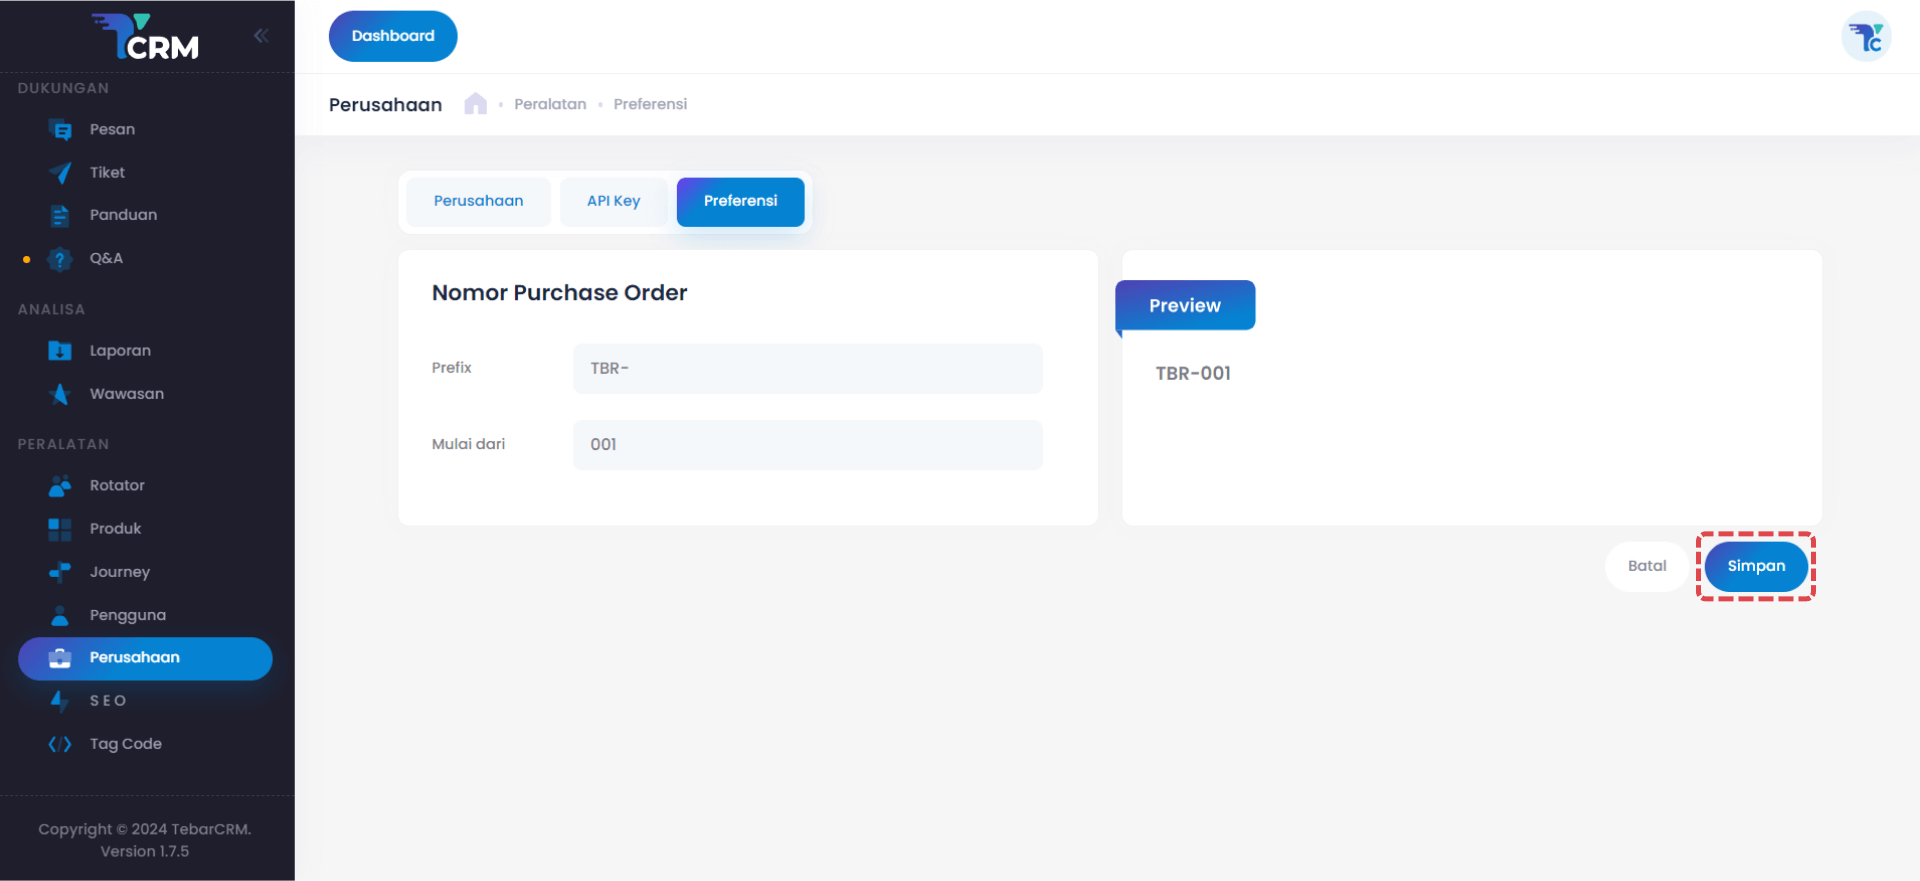This screenshot has height=881, width=1920.
Task: Click the Wawasan star icon
Action: (x=60, y=394)
